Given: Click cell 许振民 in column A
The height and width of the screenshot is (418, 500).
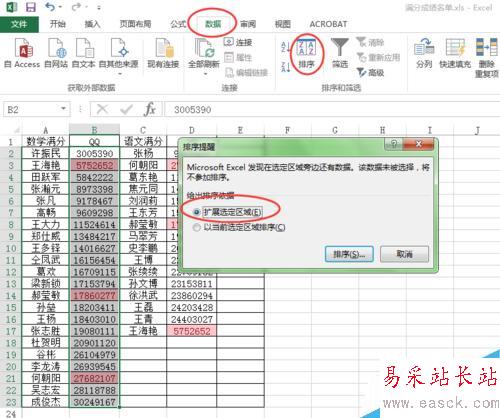Looking at the screenshot, I should [x=46, y=153].
